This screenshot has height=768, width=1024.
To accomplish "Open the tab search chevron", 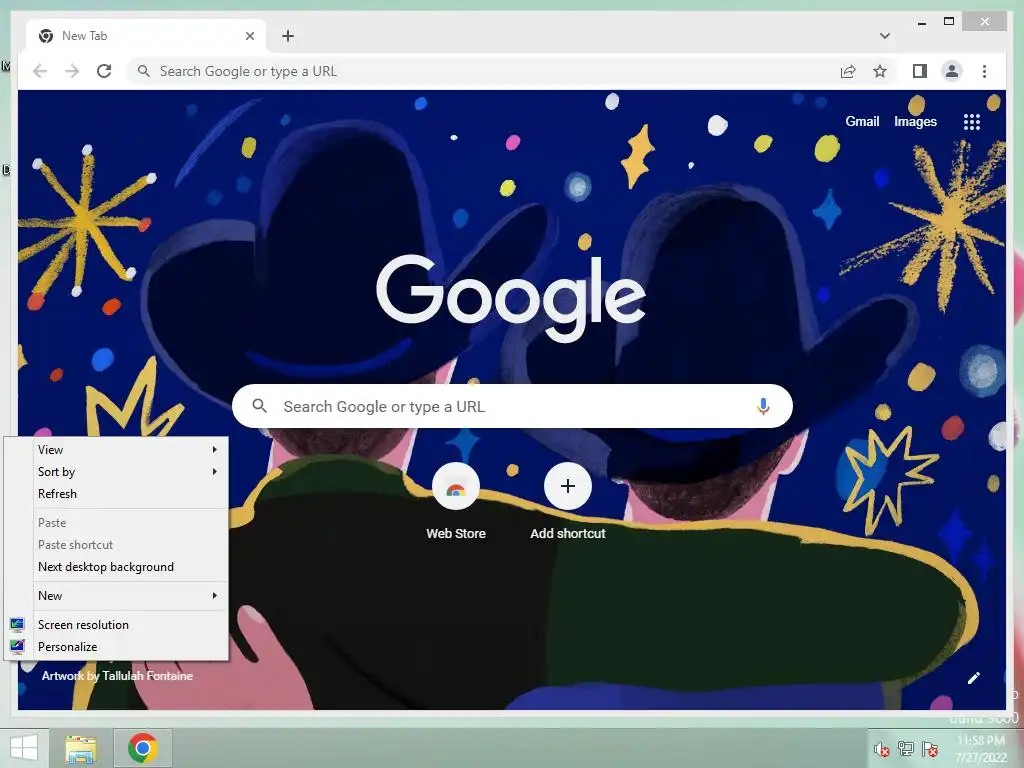I will click(885, 36).
